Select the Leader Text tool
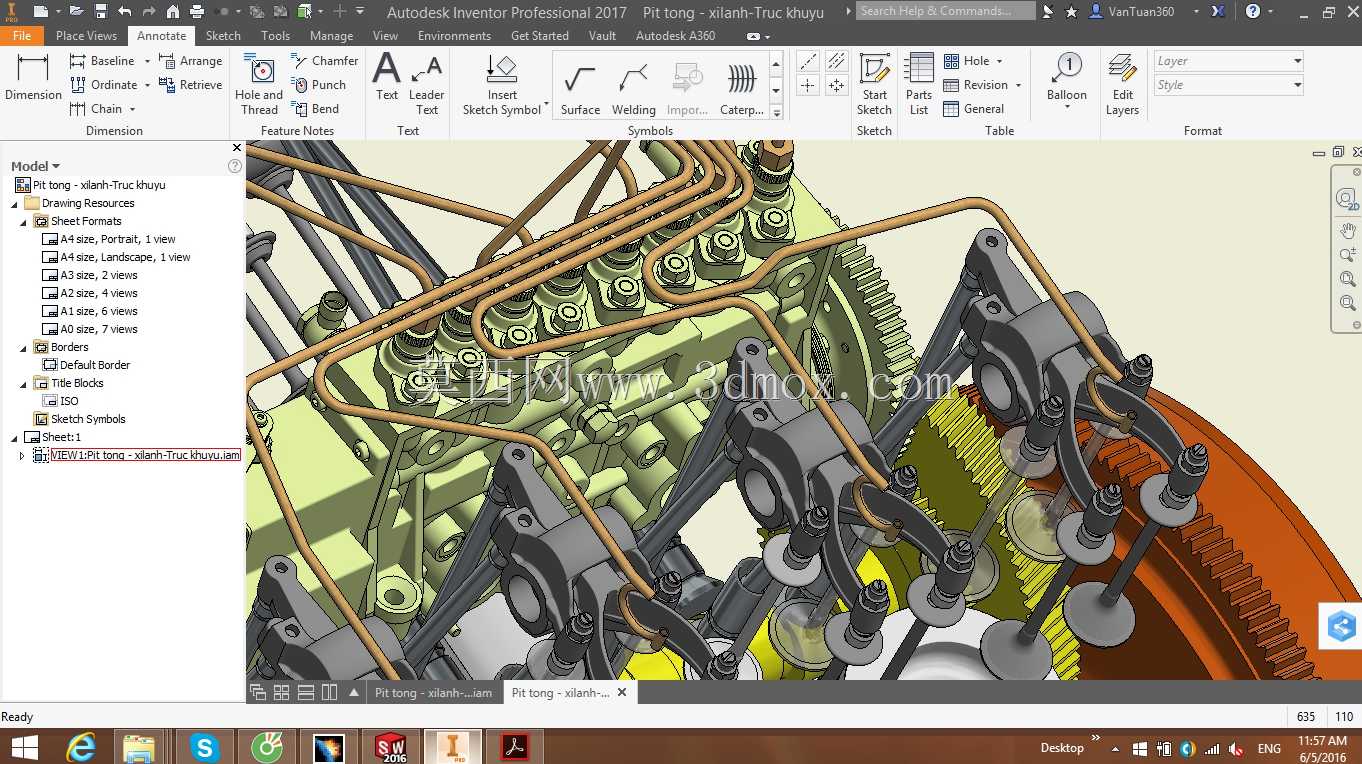The height and width of the screenshot is (764, 1362). [x=427, y=84]
